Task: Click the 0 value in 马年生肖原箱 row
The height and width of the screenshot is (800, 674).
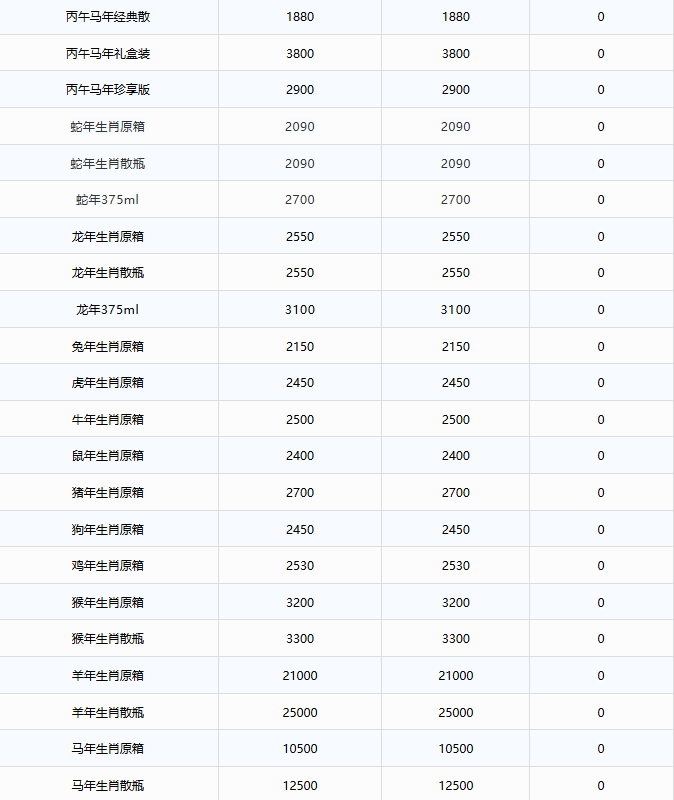Action: pyautogui.click(x=601, y=748)
